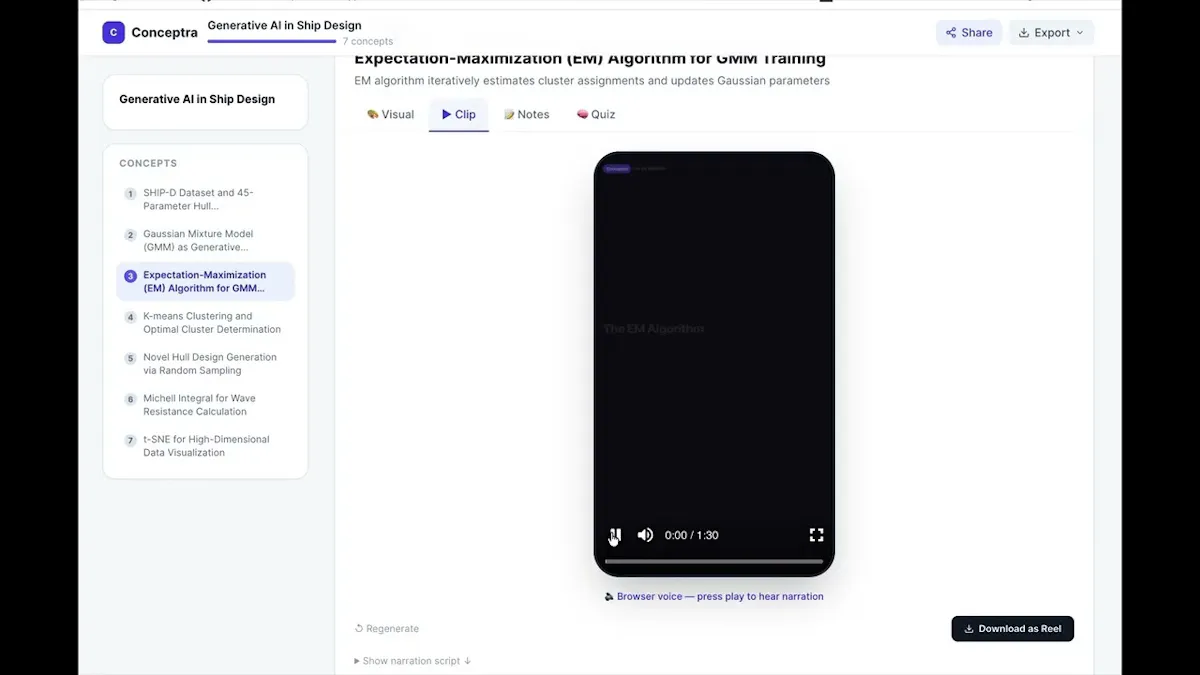This screenshot has height=675, width=1200.
Task: Click the Regenerate link
Action: coord(387,629)
